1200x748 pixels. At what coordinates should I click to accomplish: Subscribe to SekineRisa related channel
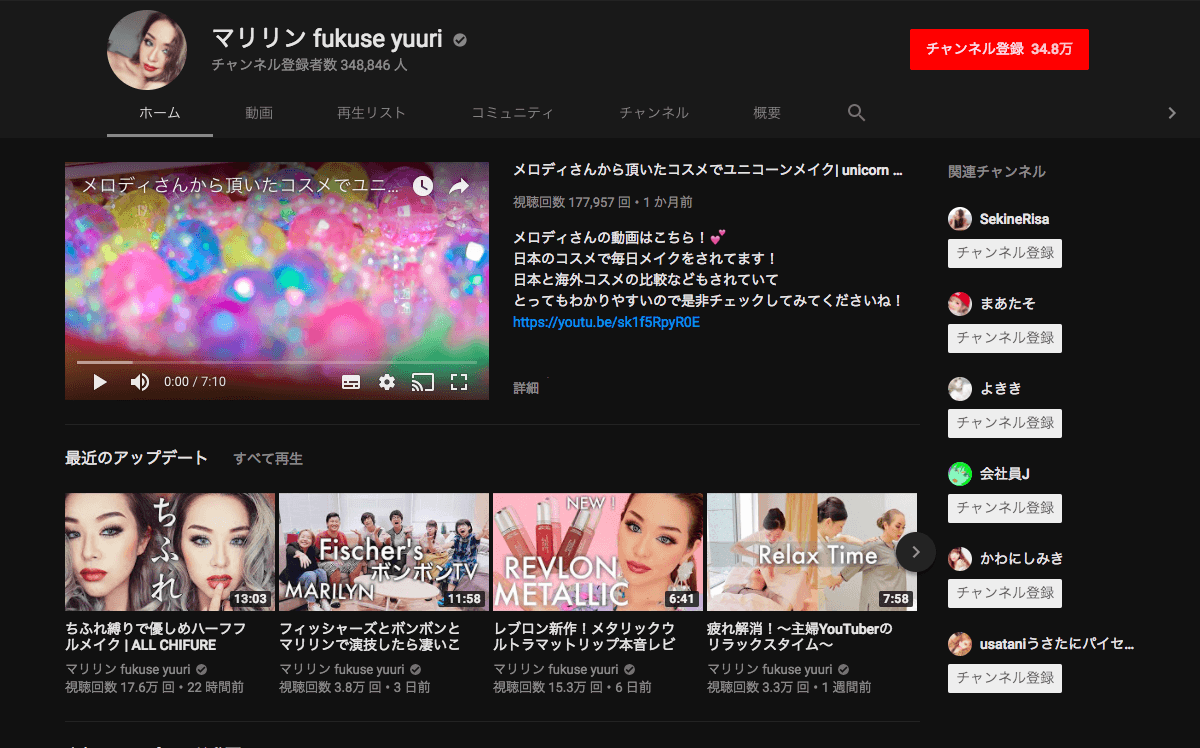coord(1004,253)
